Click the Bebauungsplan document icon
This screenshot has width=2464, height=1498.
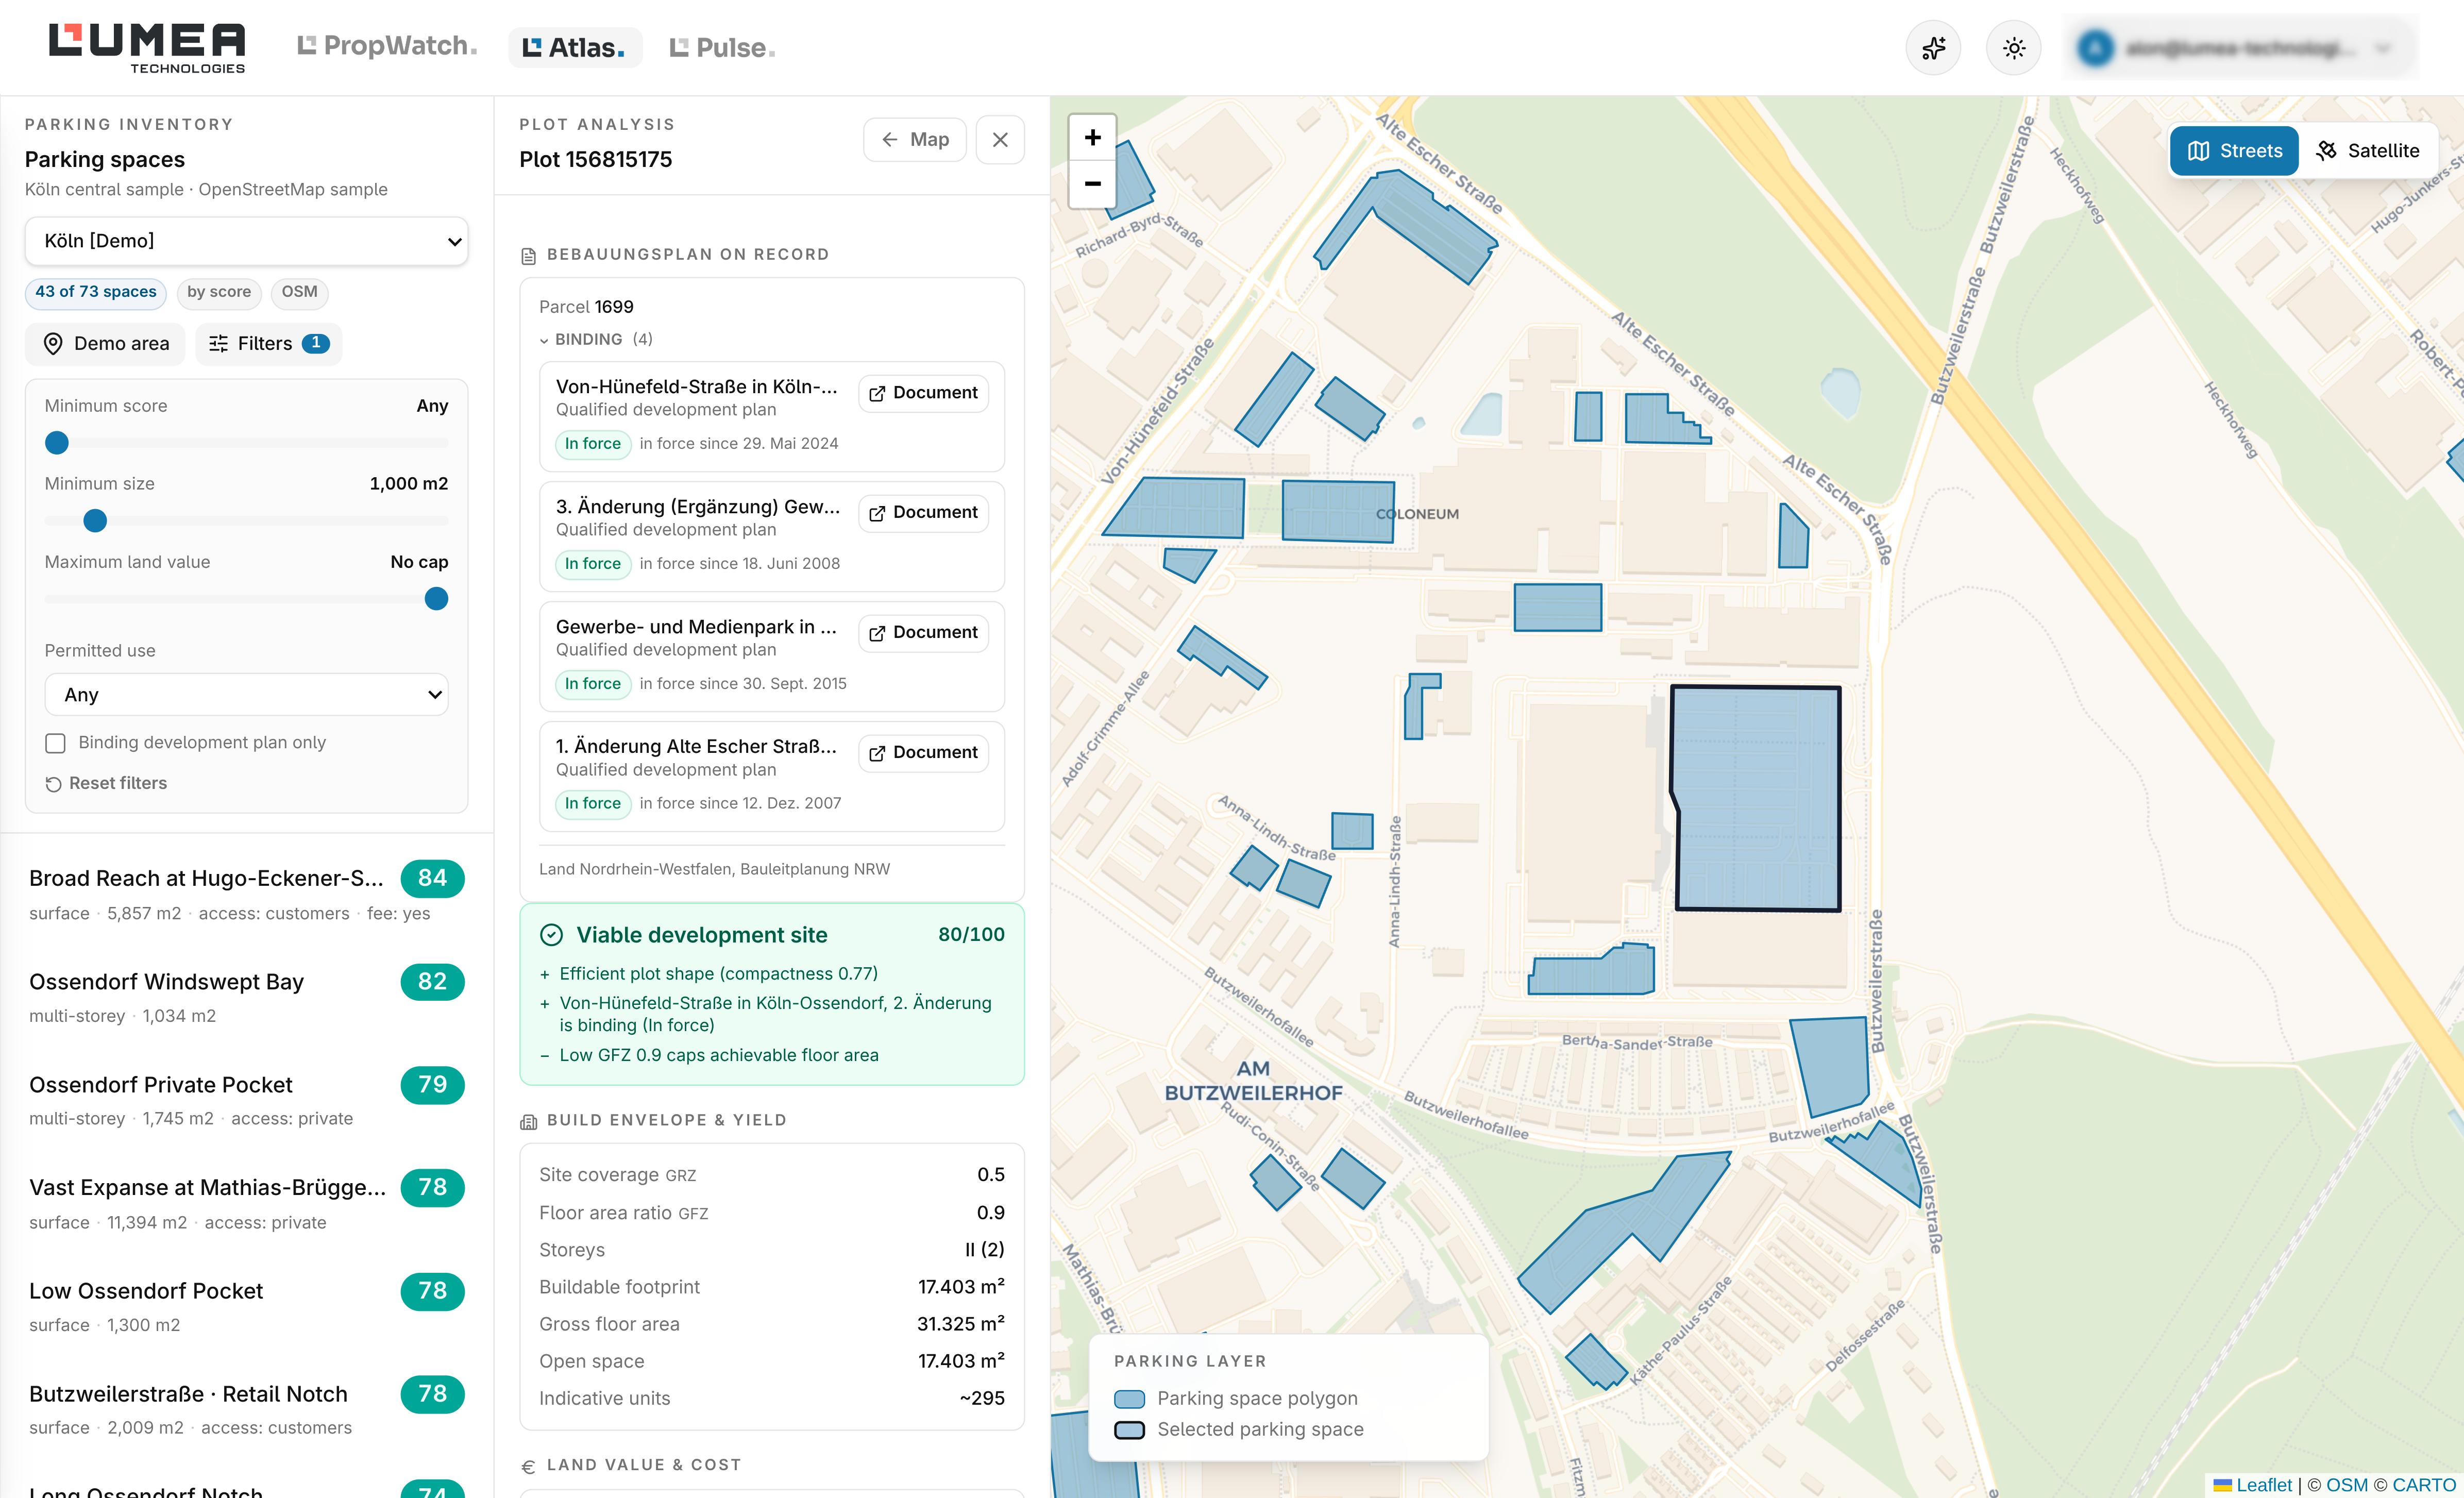(529, 256)
